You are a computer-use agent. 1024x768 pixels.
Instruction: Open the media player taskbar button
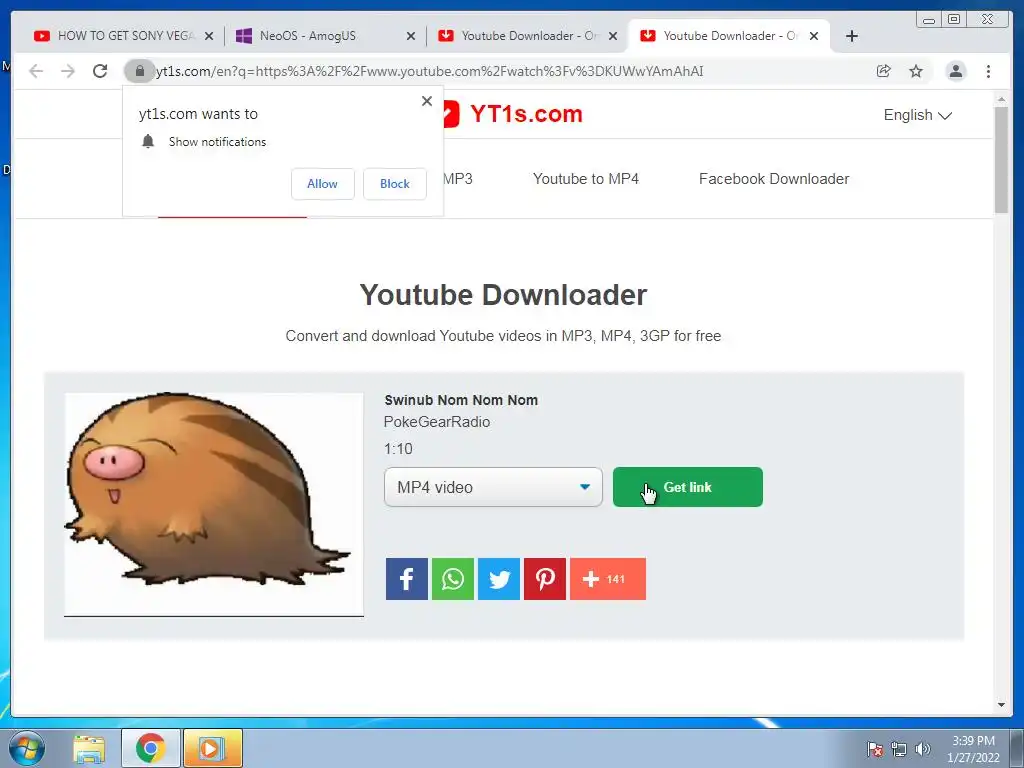point(213,748)
